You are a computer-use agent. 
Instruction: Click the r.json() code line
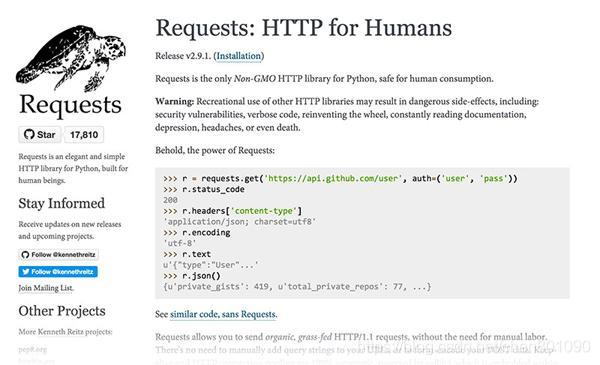(x=192, y=276)
